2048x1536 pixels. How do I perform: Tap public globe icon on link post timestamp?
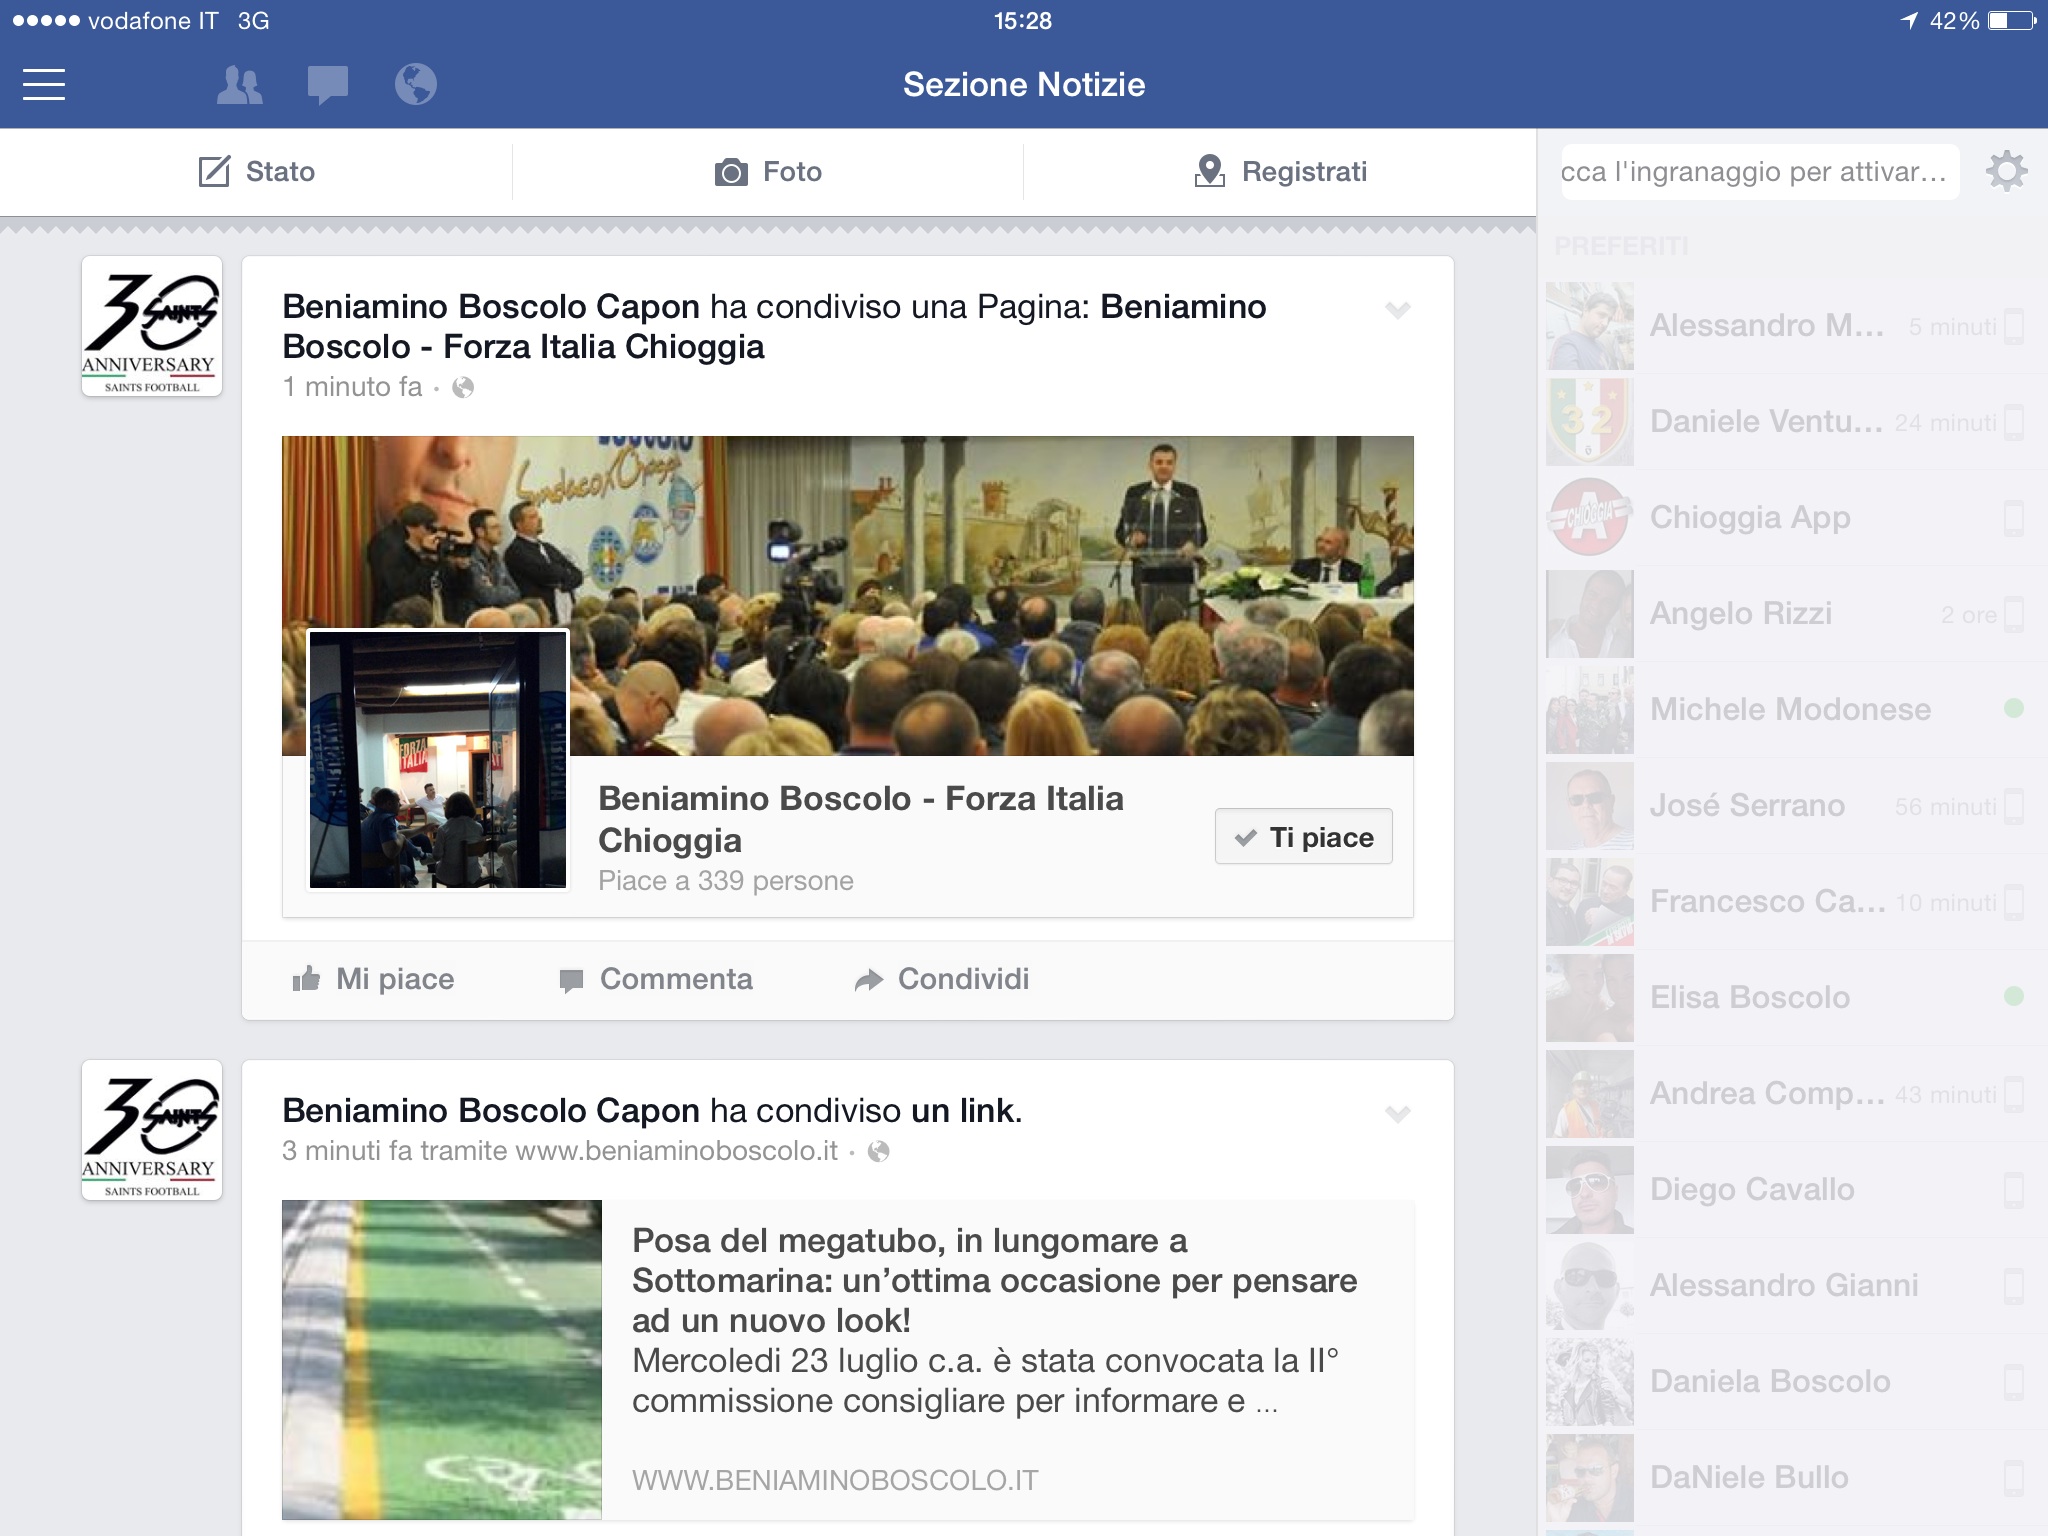click(x=879, y=1151)
